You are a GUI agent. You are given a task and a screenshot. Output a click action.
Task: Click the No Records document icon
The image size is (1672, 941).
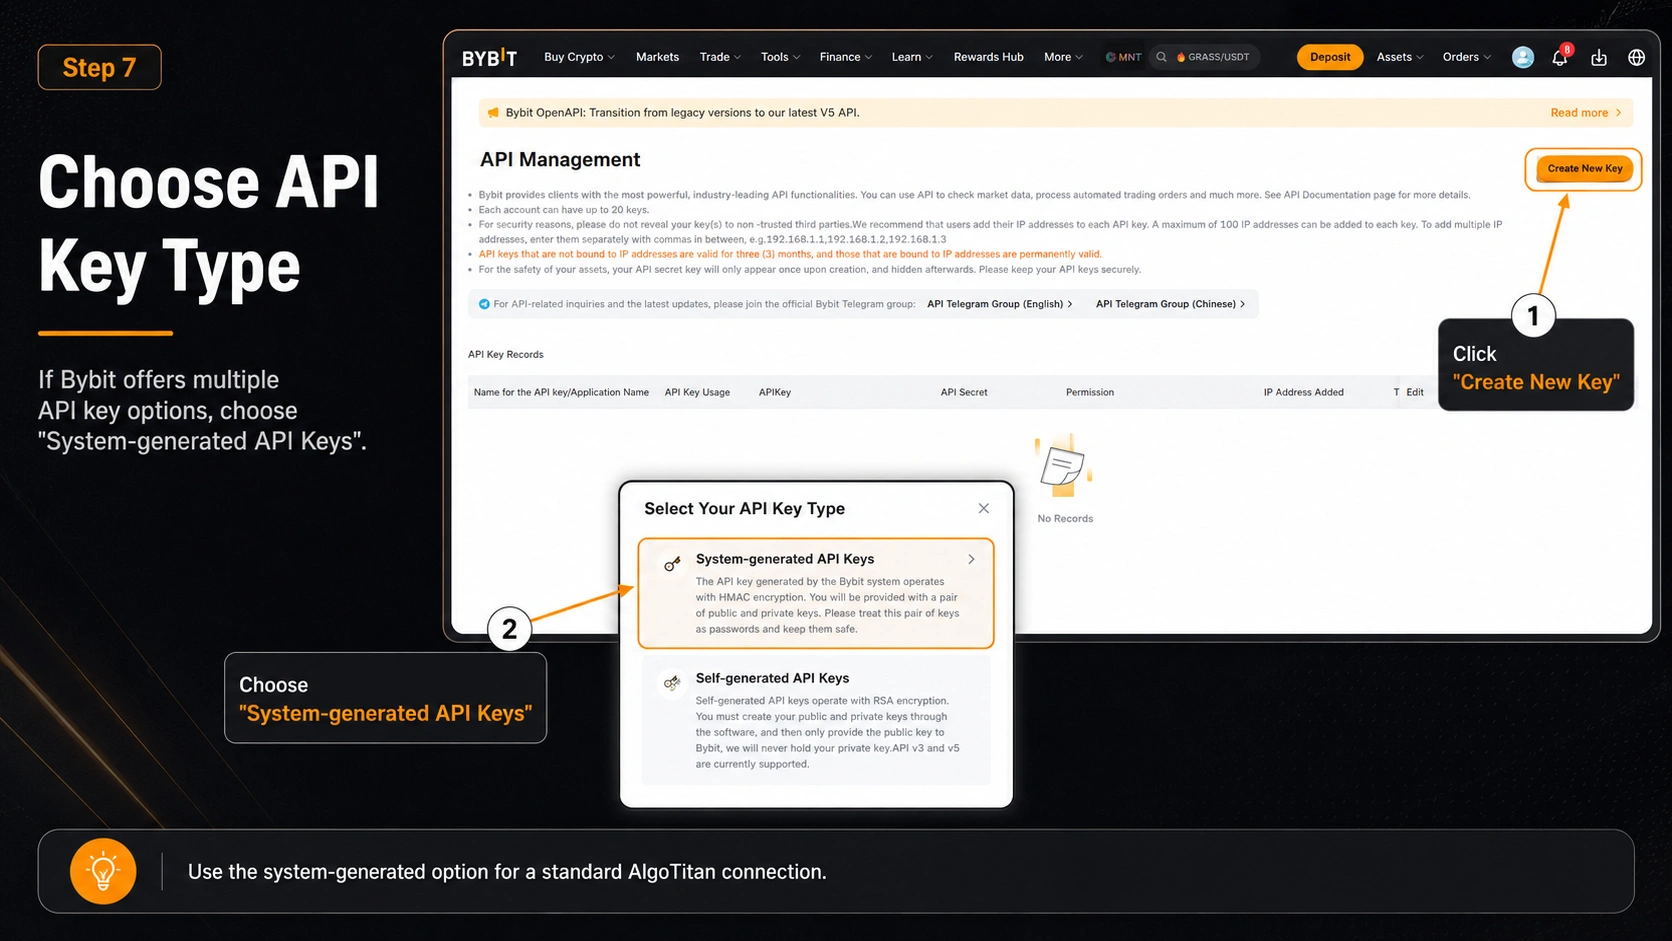(1063, 466)
